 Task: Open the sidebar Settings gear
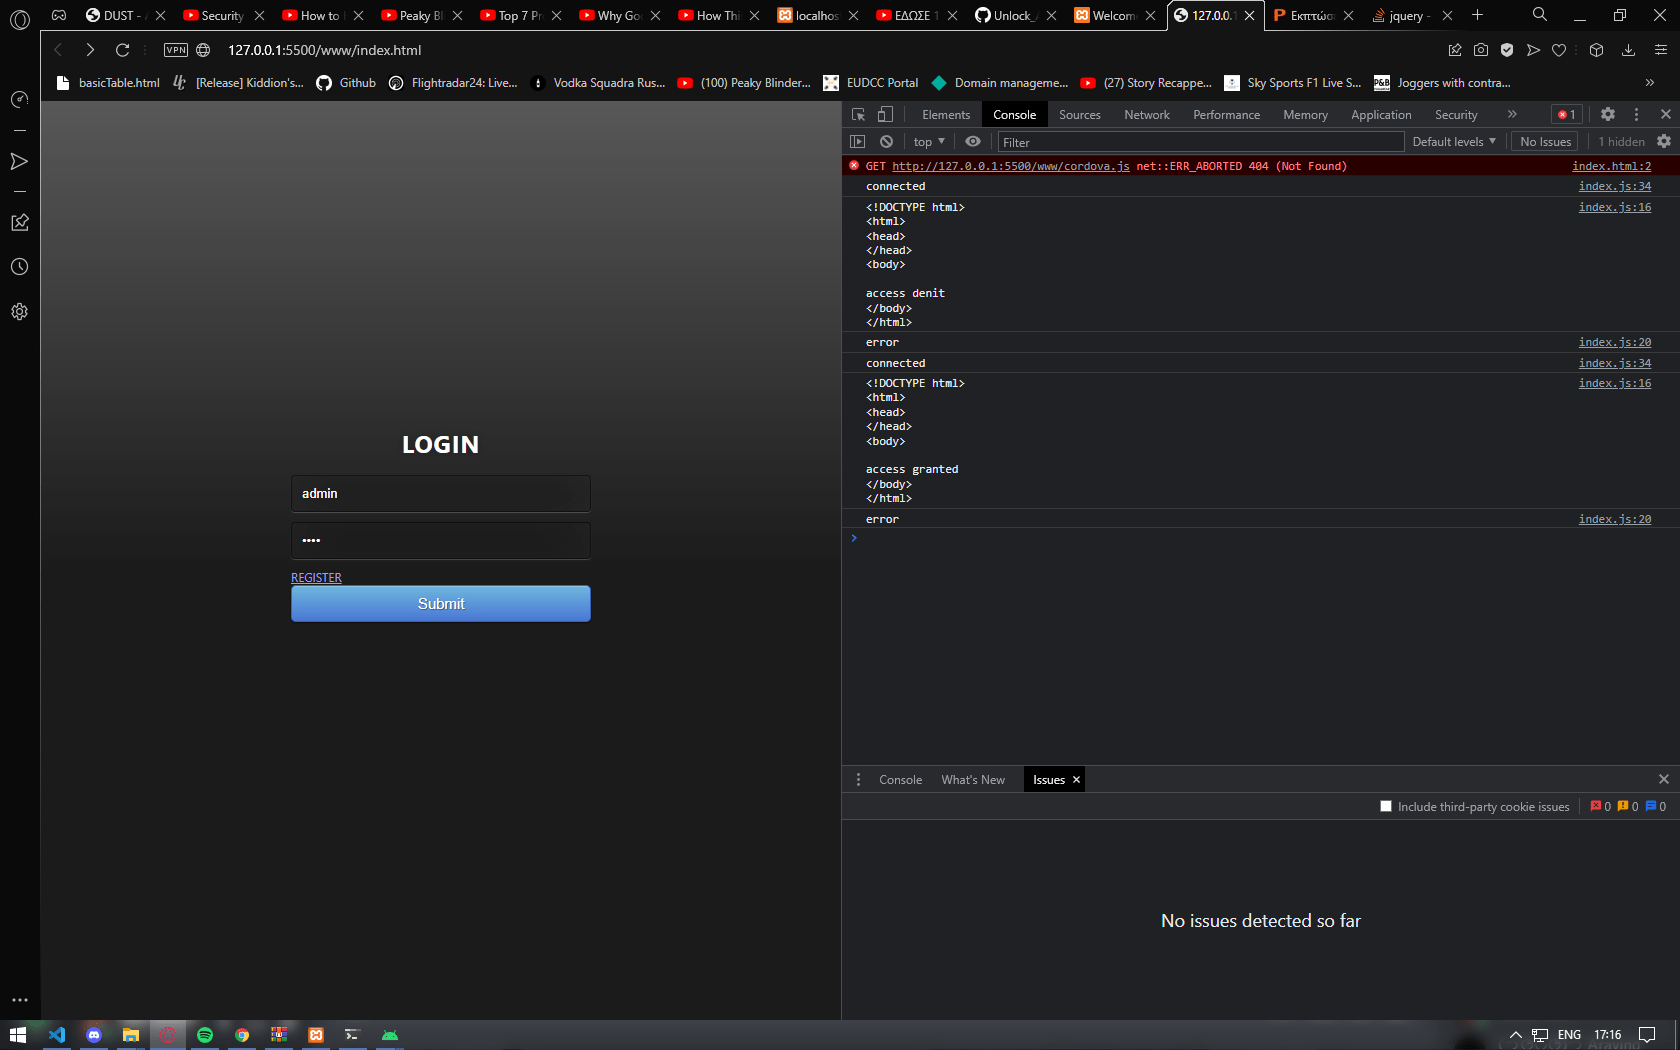[x=19, y=312]
